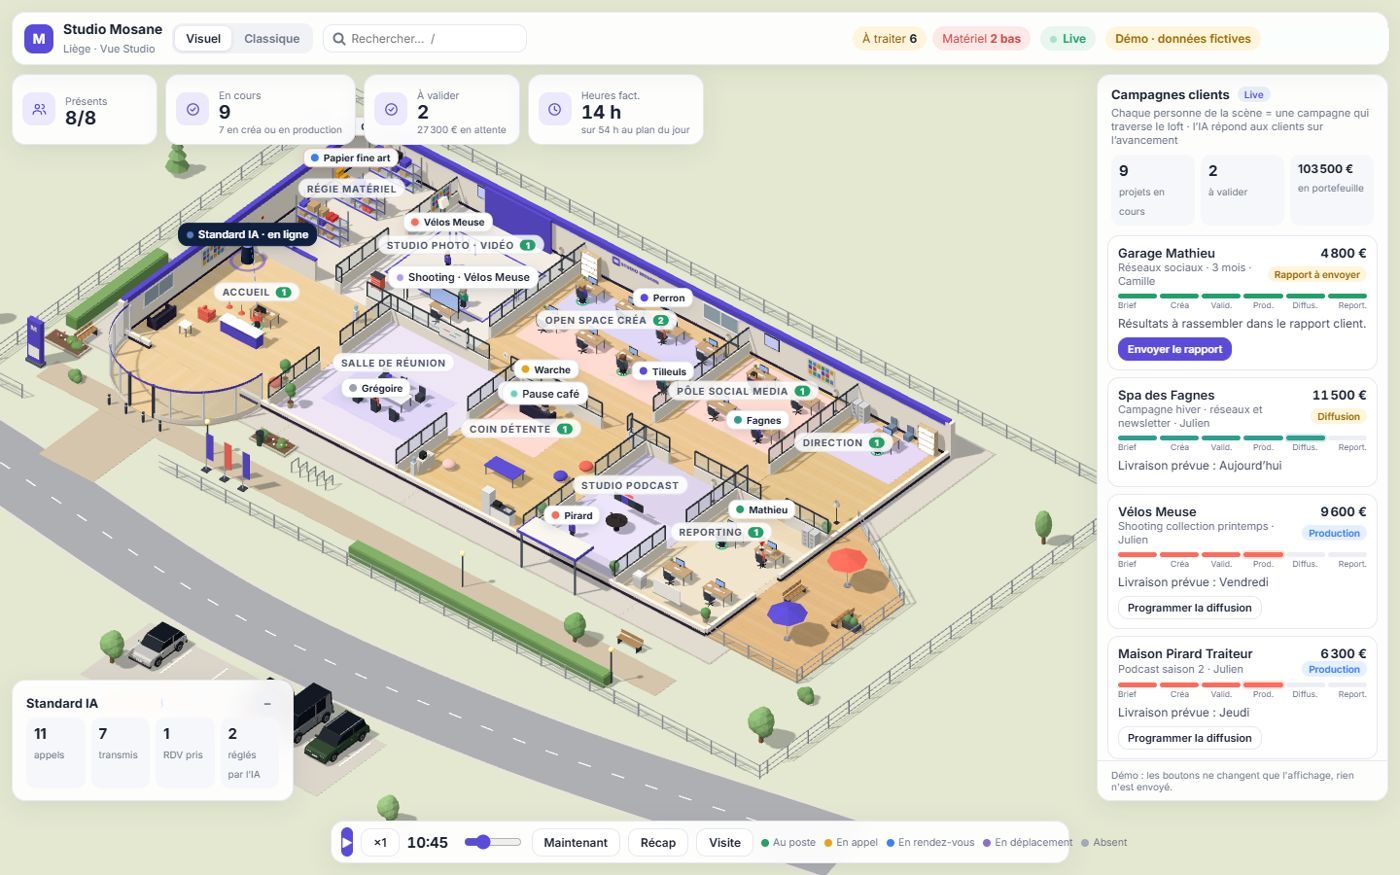Start playback with the play button
This screenshot has height=875, width=1400.
347,842
